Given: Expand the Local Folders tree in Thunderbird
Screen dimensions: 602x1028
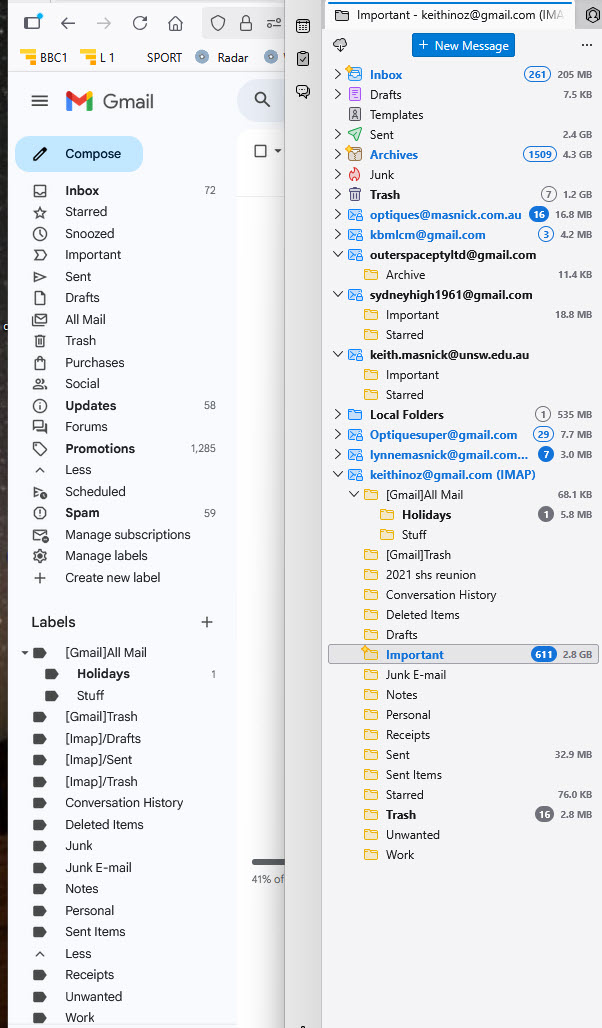Looking at the screenshot, I should 337,415.
